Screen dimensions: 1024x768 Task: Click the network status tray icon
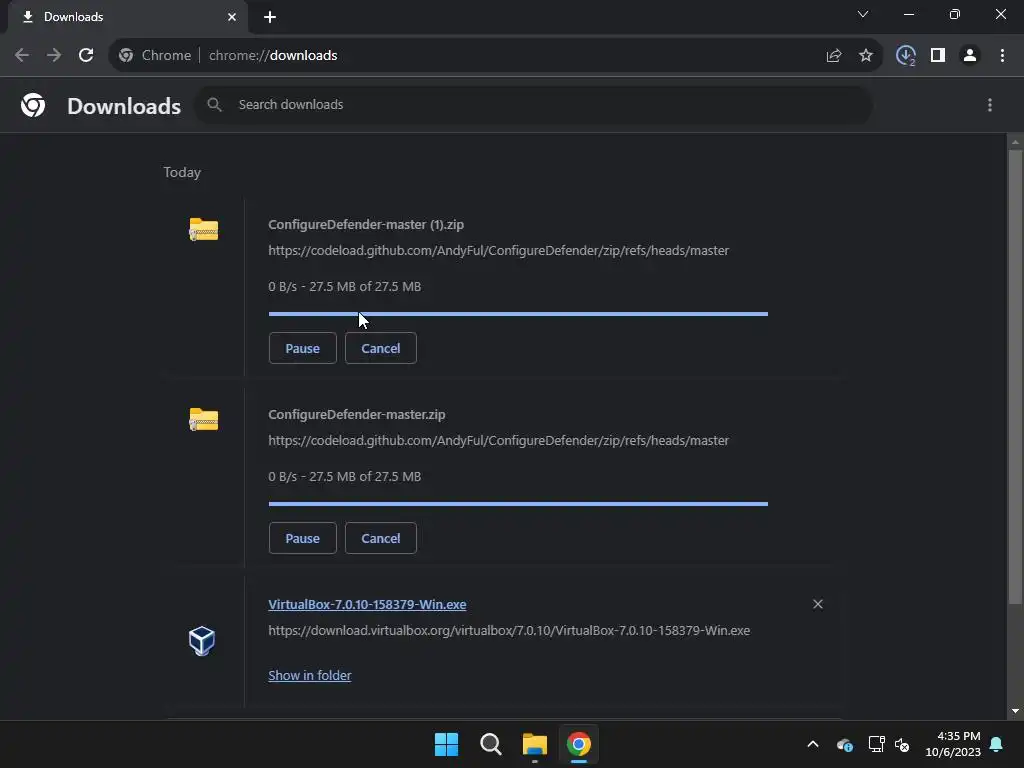(876, 744)
